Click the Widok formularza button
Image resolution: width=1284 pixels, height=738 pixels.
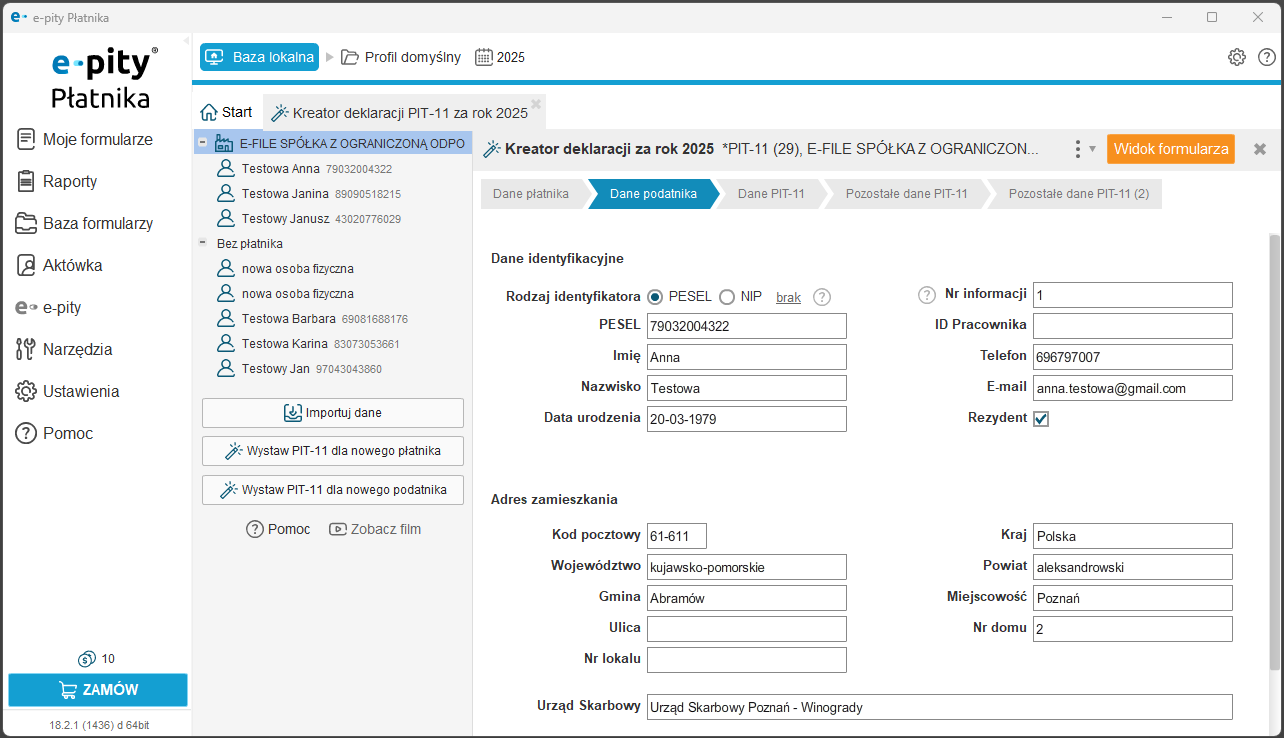point(1170,149)
